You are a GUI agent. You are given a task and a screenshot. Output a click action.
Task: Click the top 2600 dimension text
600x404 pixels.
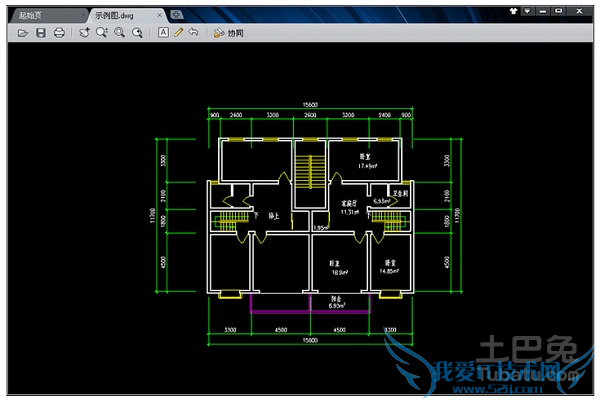(x=310, y=115)
